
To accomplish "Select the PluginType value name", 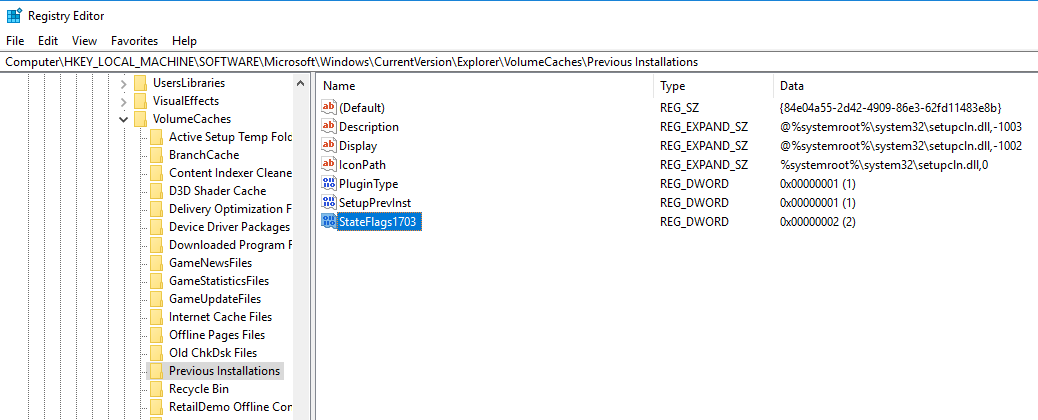I will 369,184.
